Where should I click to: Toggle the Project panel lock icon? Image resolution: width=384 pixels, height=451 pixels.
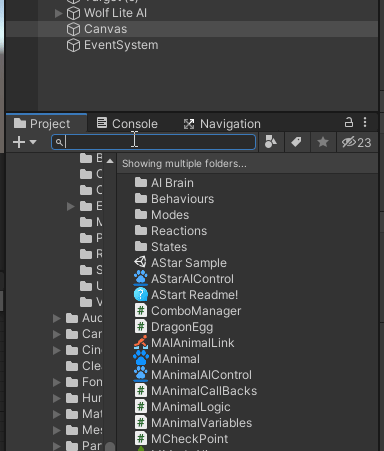pos(349,122)
